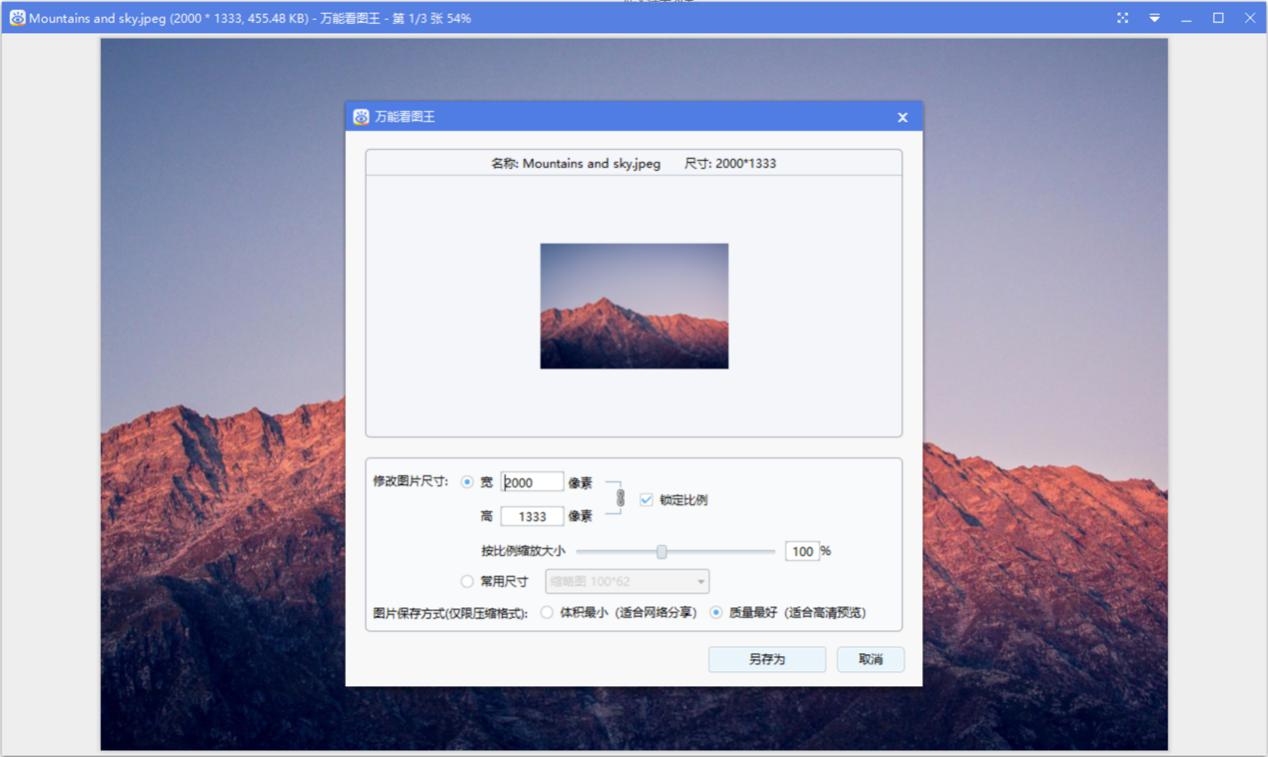Click the dialog's 万能看图王 logo icon
Viewport: 1268px width, 757px height.
click(361, 117)
